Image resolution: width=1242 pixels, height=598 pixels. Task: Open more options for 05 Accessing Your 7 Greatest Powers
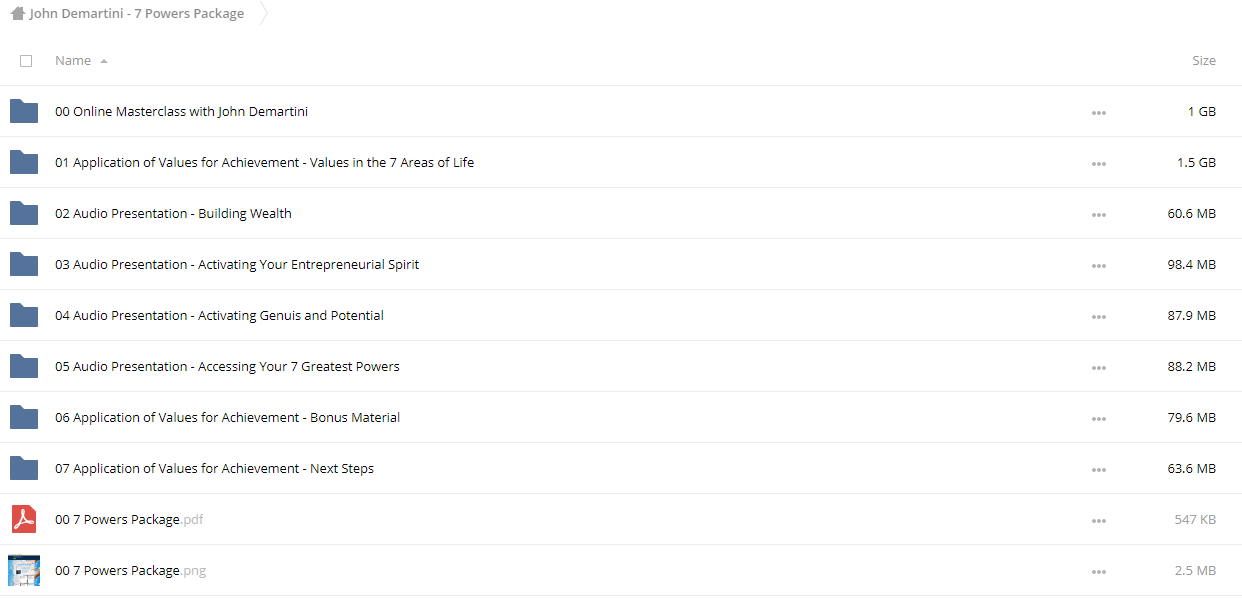pyautogui.click(x=1099, y=368)
